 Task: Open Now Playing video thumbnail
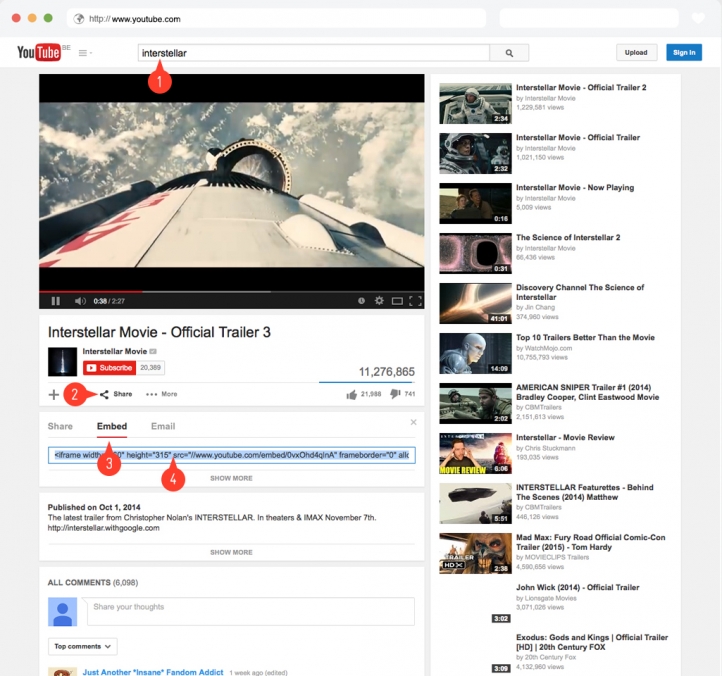pyautogui.click(x=475, y=204)
